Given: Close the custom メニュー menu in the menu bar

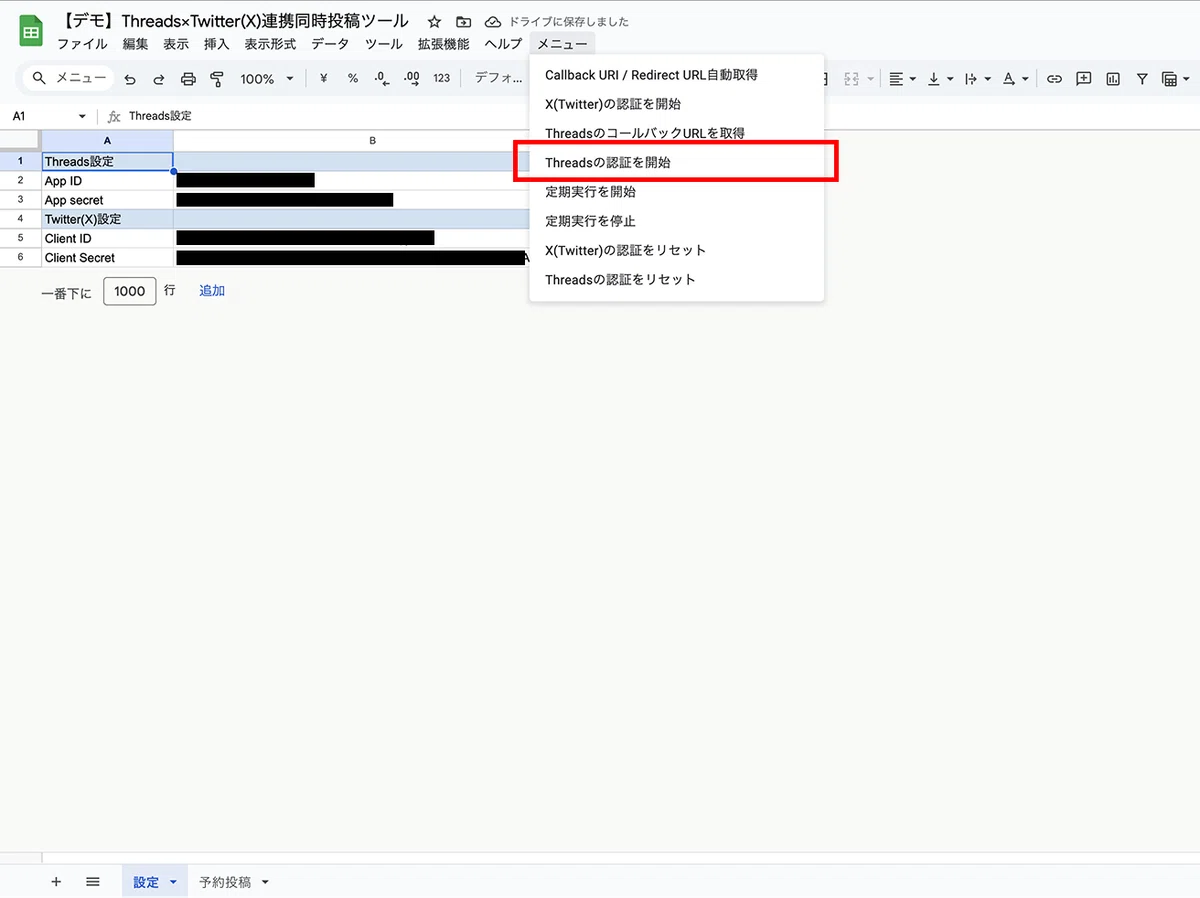Looking at the screenshot, I should tap(562, 44).
